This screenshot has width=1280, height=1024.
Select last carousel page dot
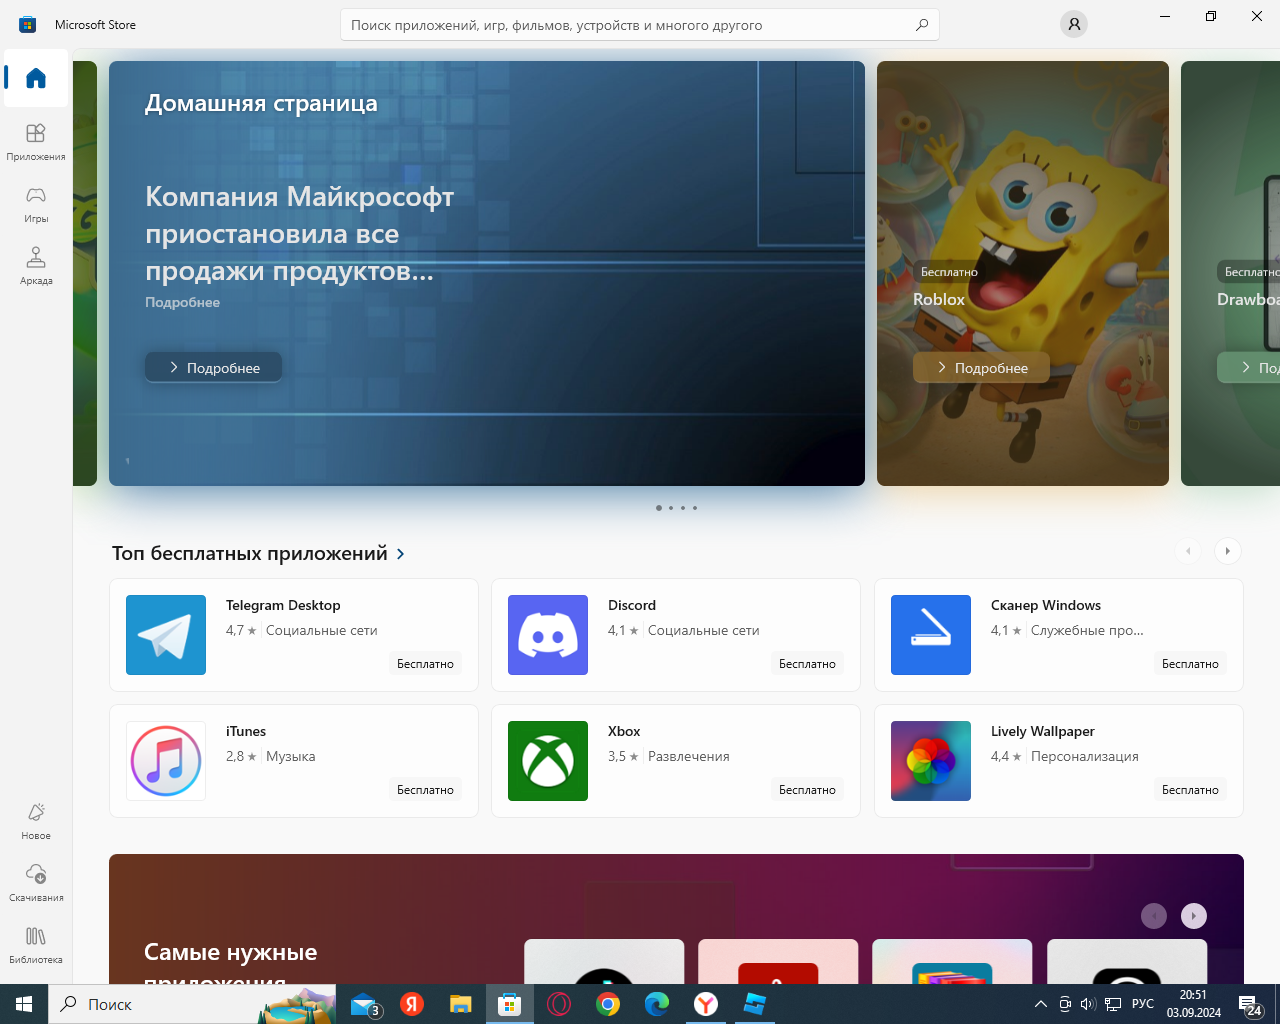point(695,508)
